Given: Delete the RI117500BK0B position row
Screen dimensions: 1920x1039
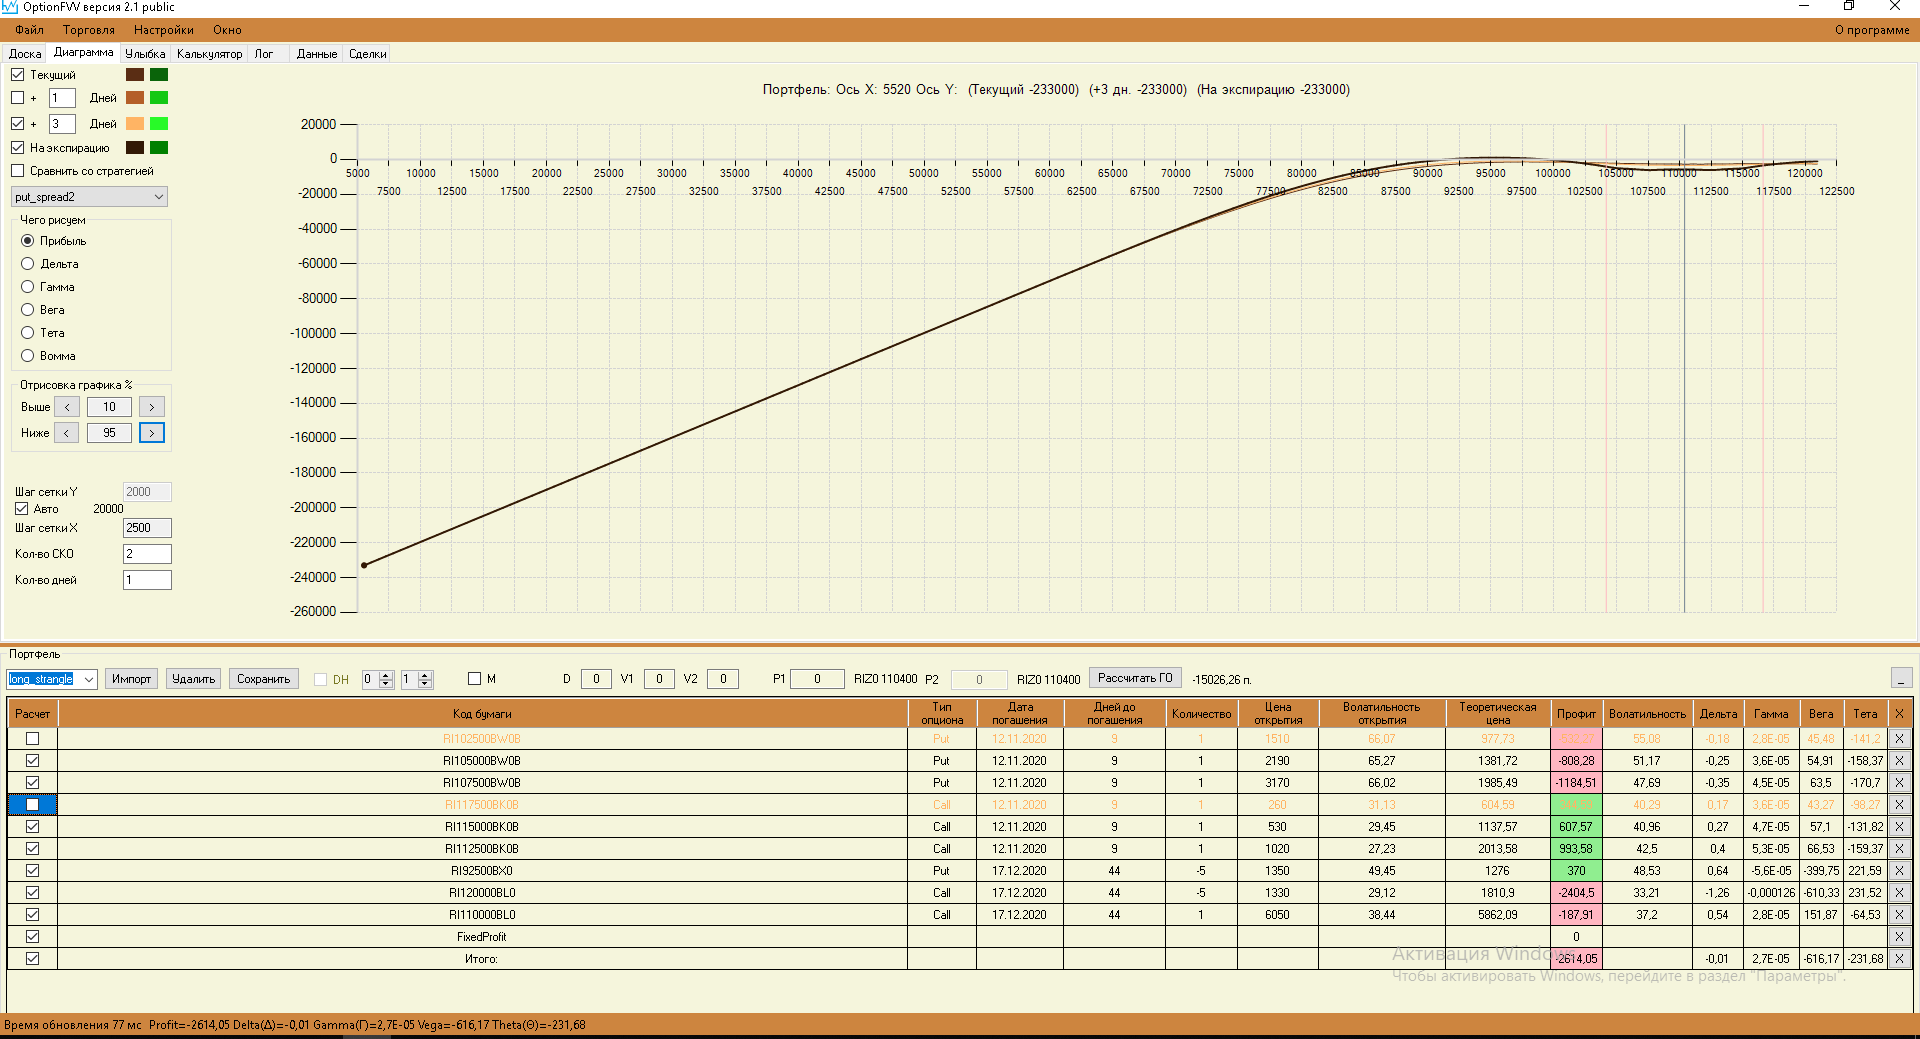Looking at the screenshot, I should [1899, 805].
